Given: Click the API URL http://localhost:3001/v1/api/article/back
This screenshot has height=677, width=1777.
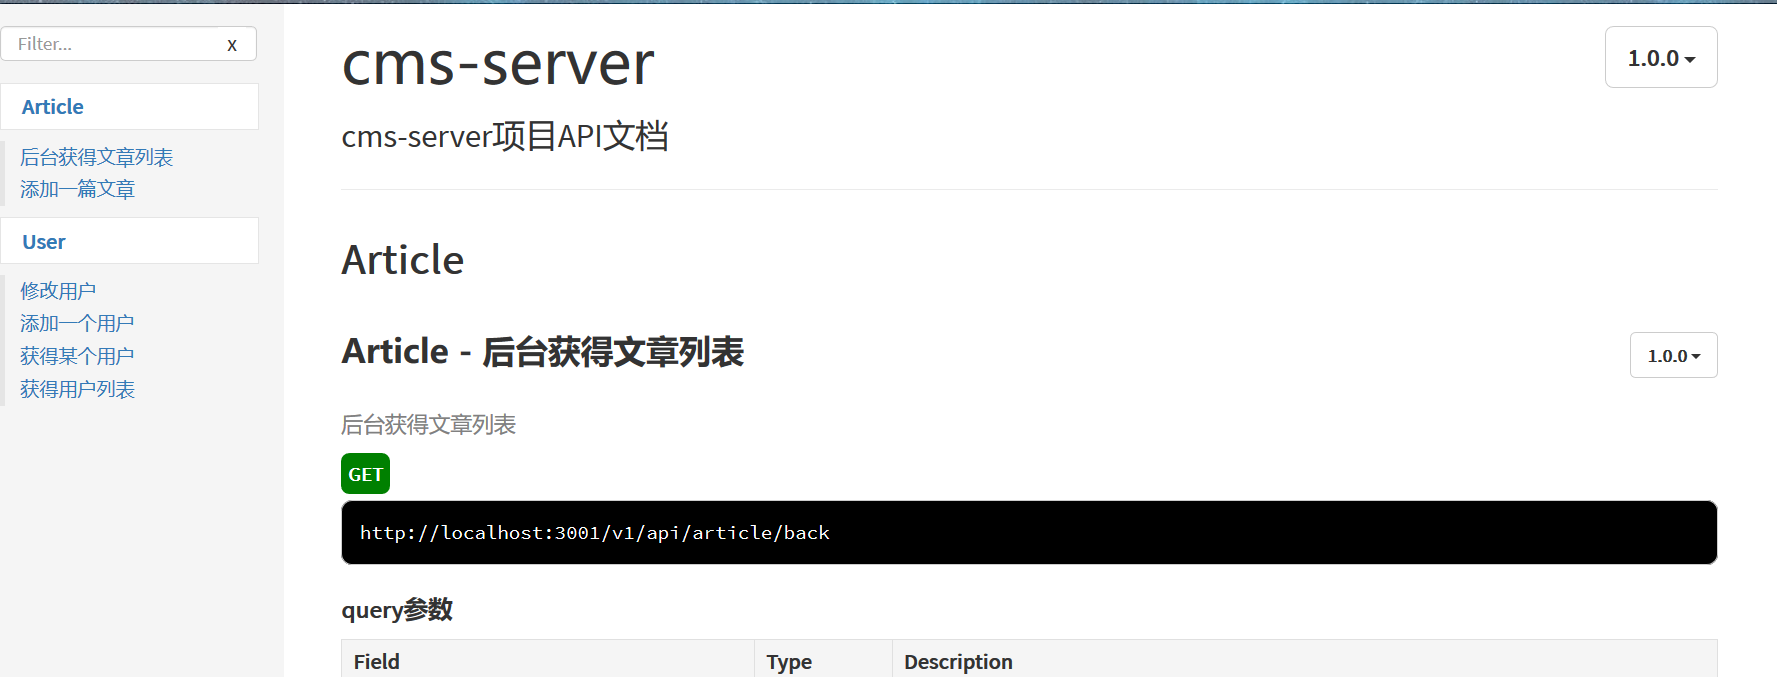Looking at the screenshot, I should tap(595, 533).
